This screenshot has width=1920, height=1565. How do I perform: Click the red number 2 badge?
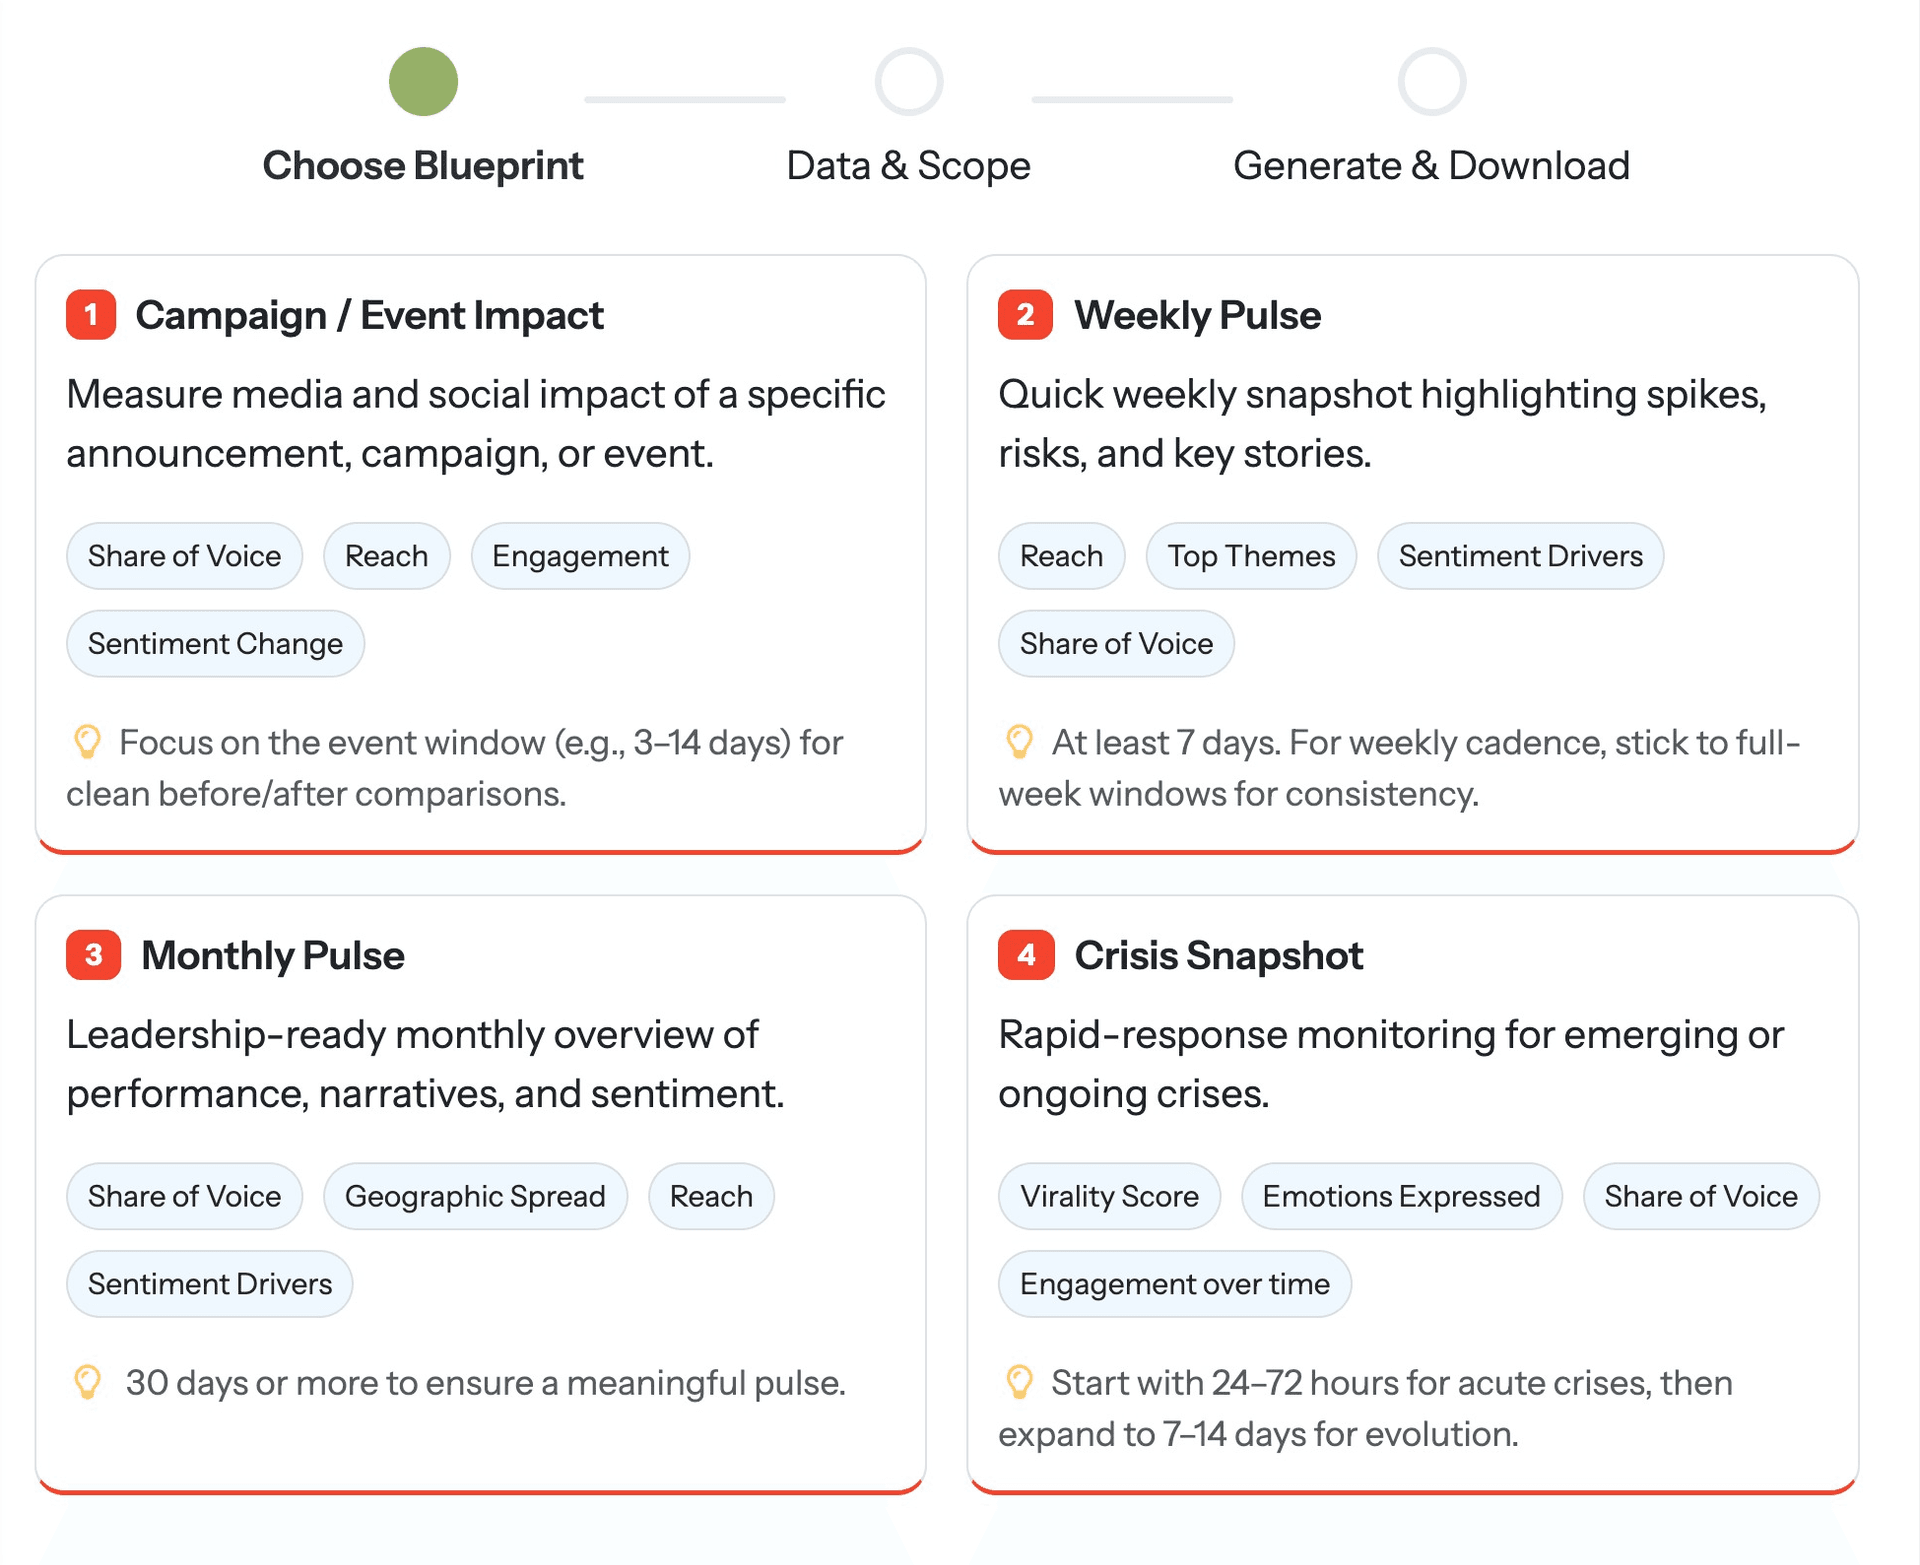pos(1025,315)
